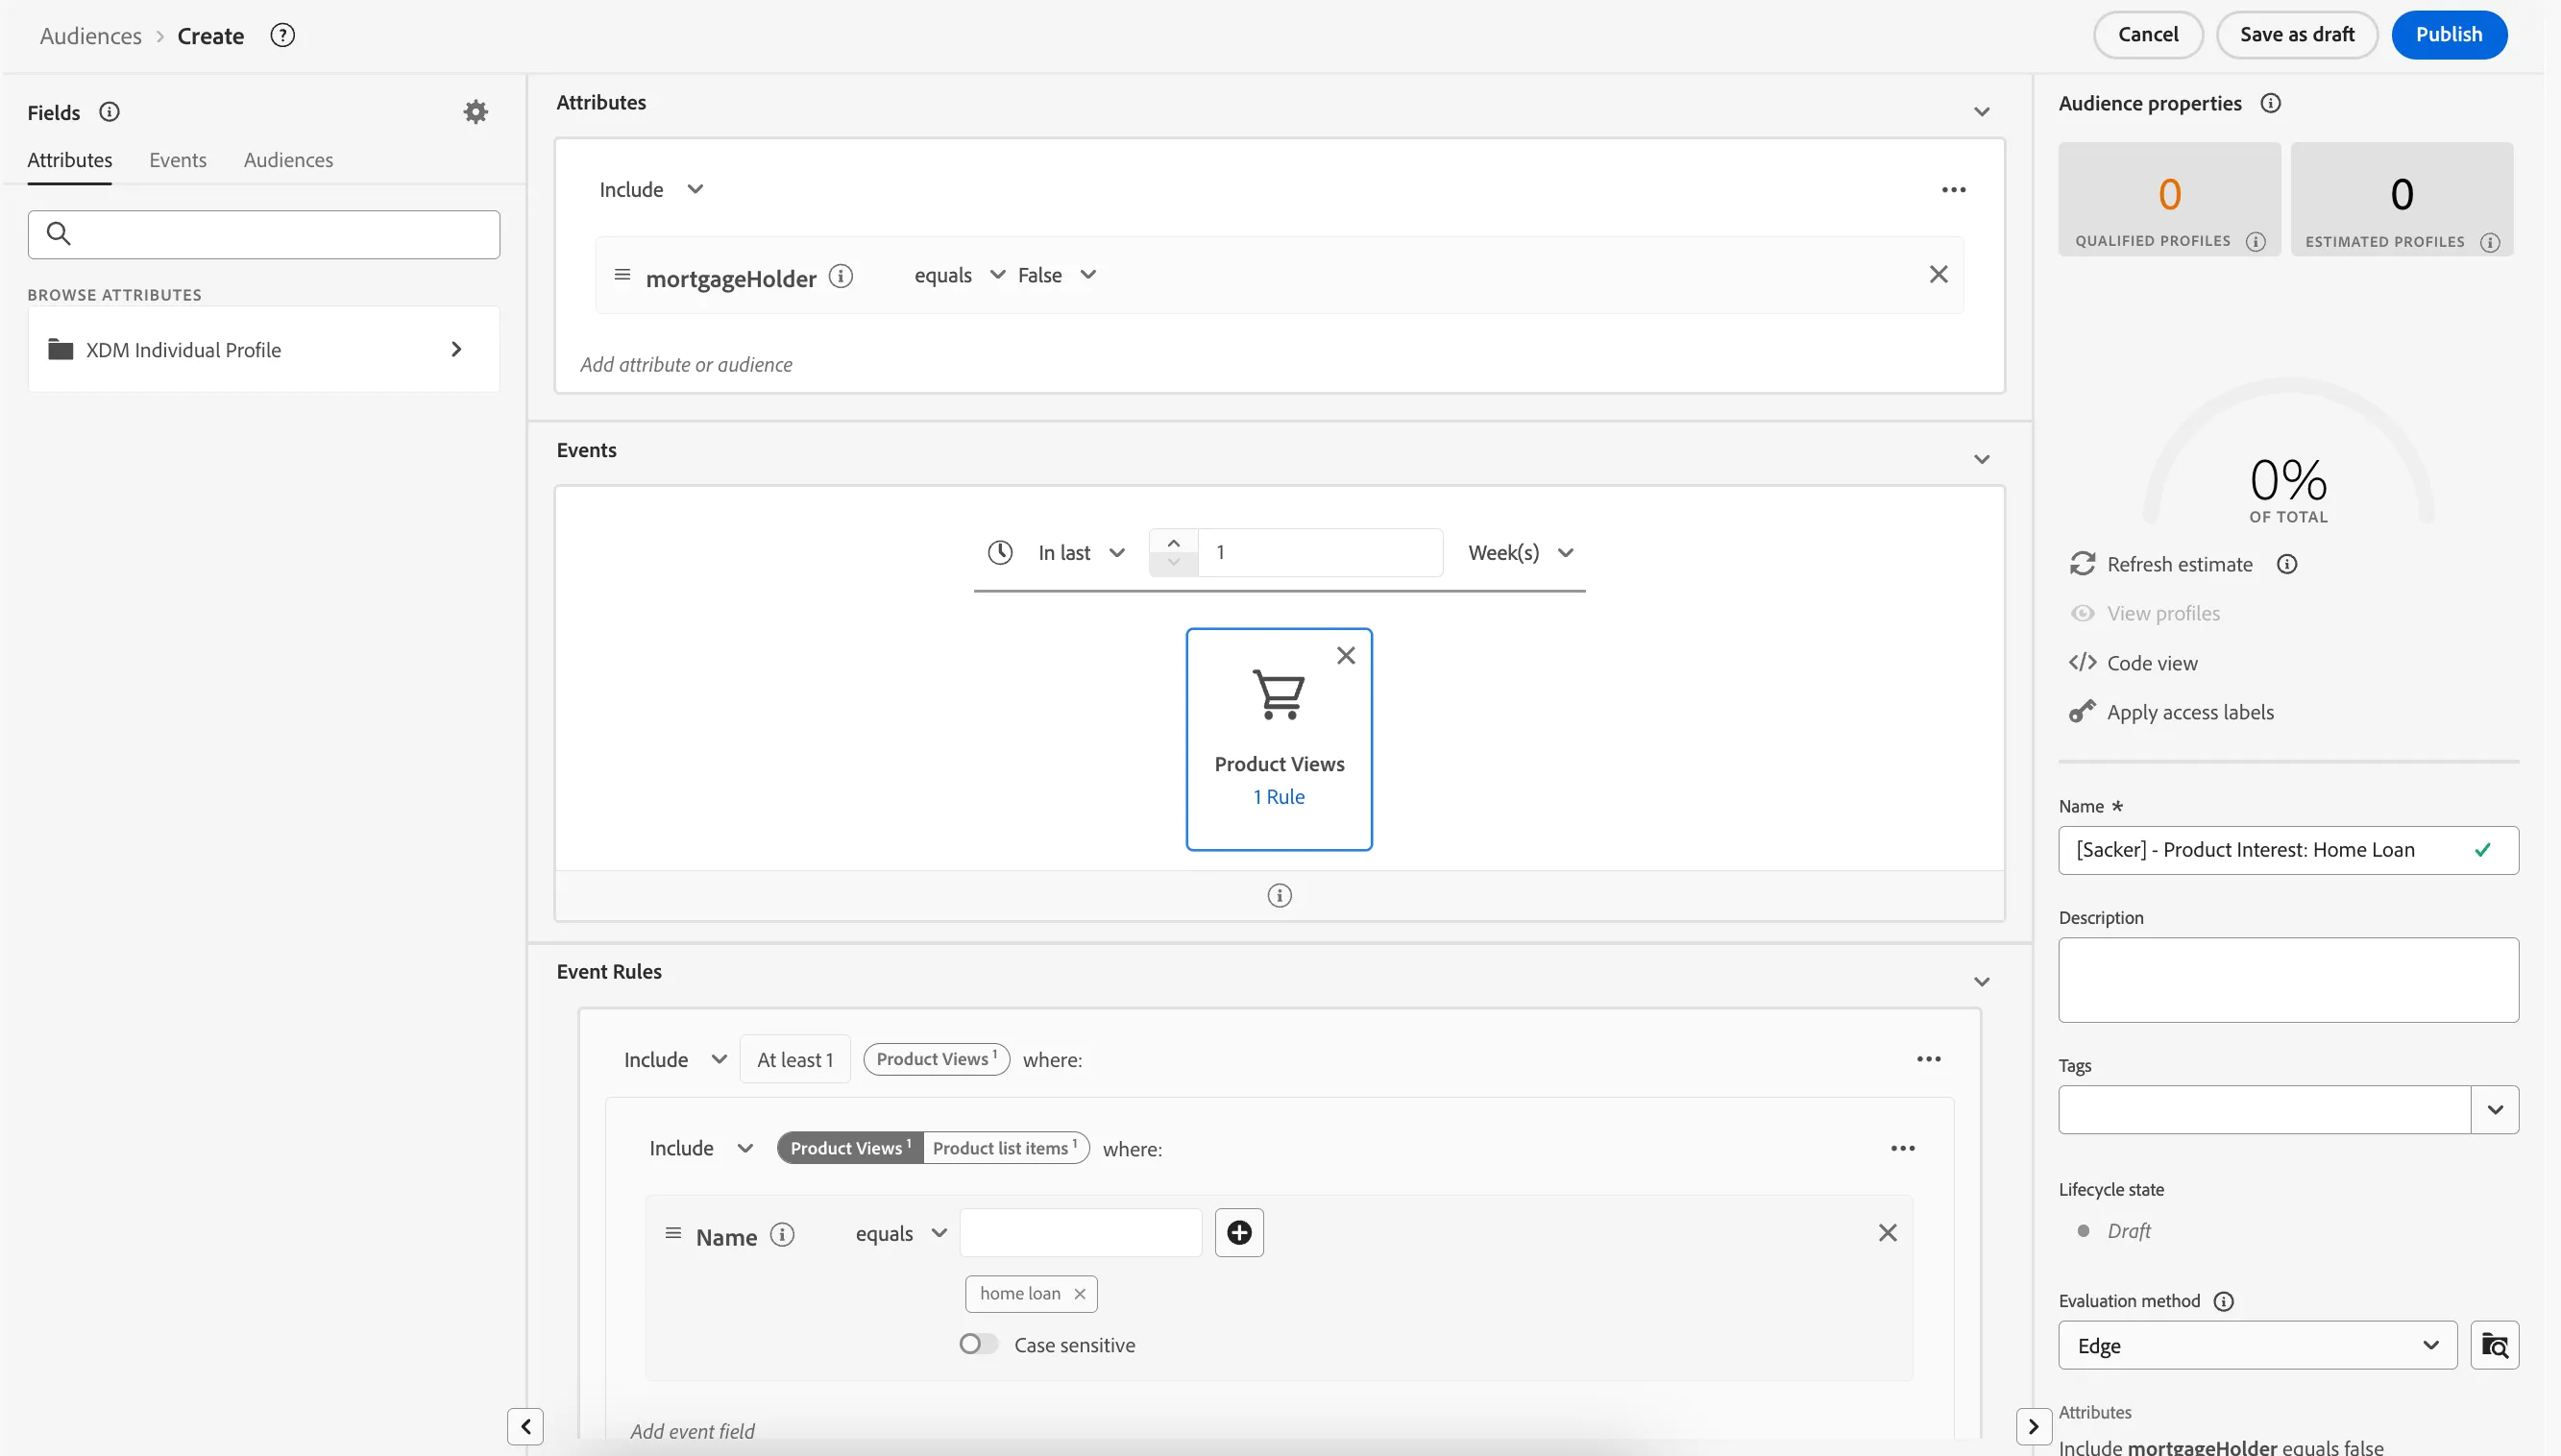Click the info icon next to Fields
2561x1456 pixels.
coord(109,112)
